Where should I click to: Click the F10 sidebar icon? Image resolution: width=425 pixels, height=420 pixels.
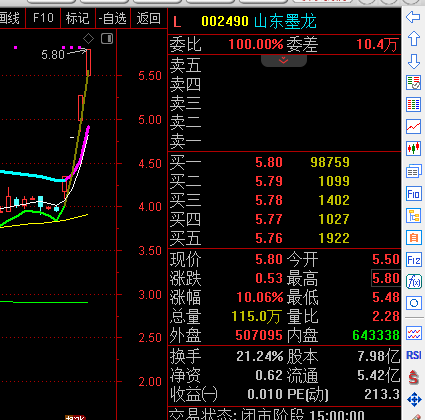pos(413,193)
